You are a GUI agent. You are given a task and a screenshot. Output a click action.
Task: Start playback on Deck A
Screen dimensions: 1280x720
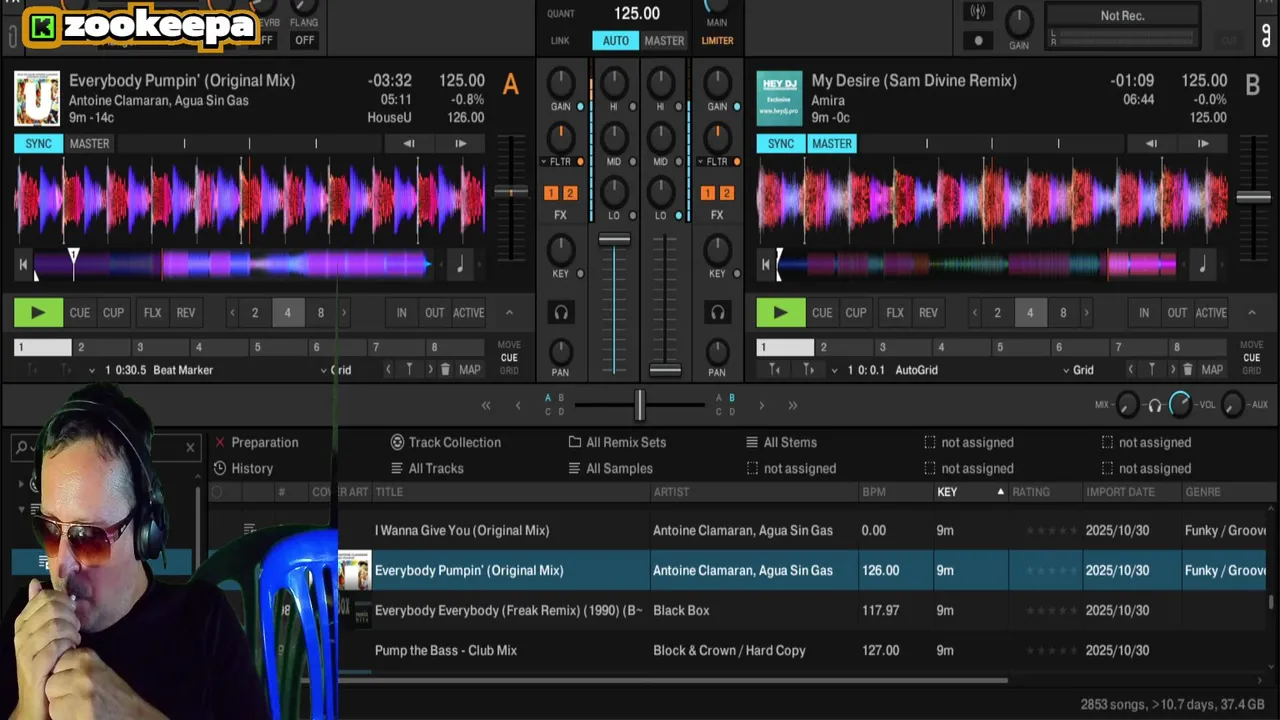[38, 313]
